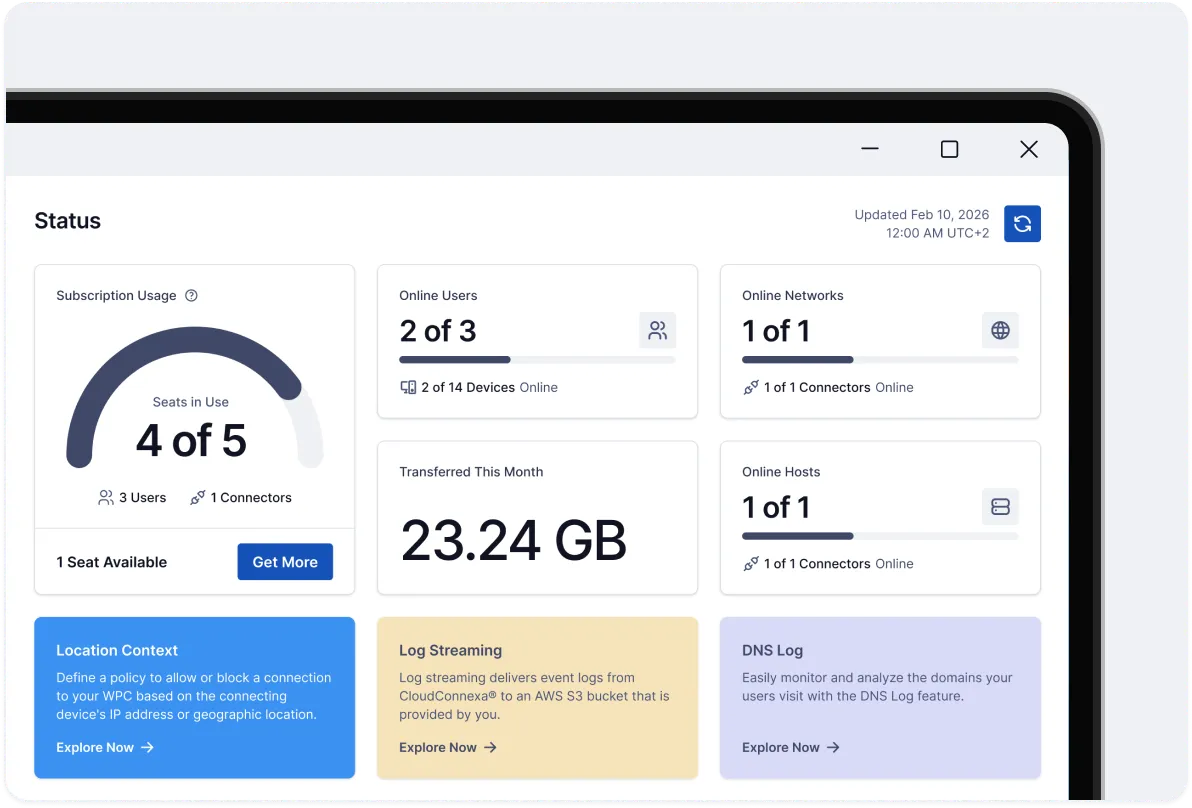Open Explore Now in Location Context card
Screen dimensions: 1192x808
[x=95, y=747]
